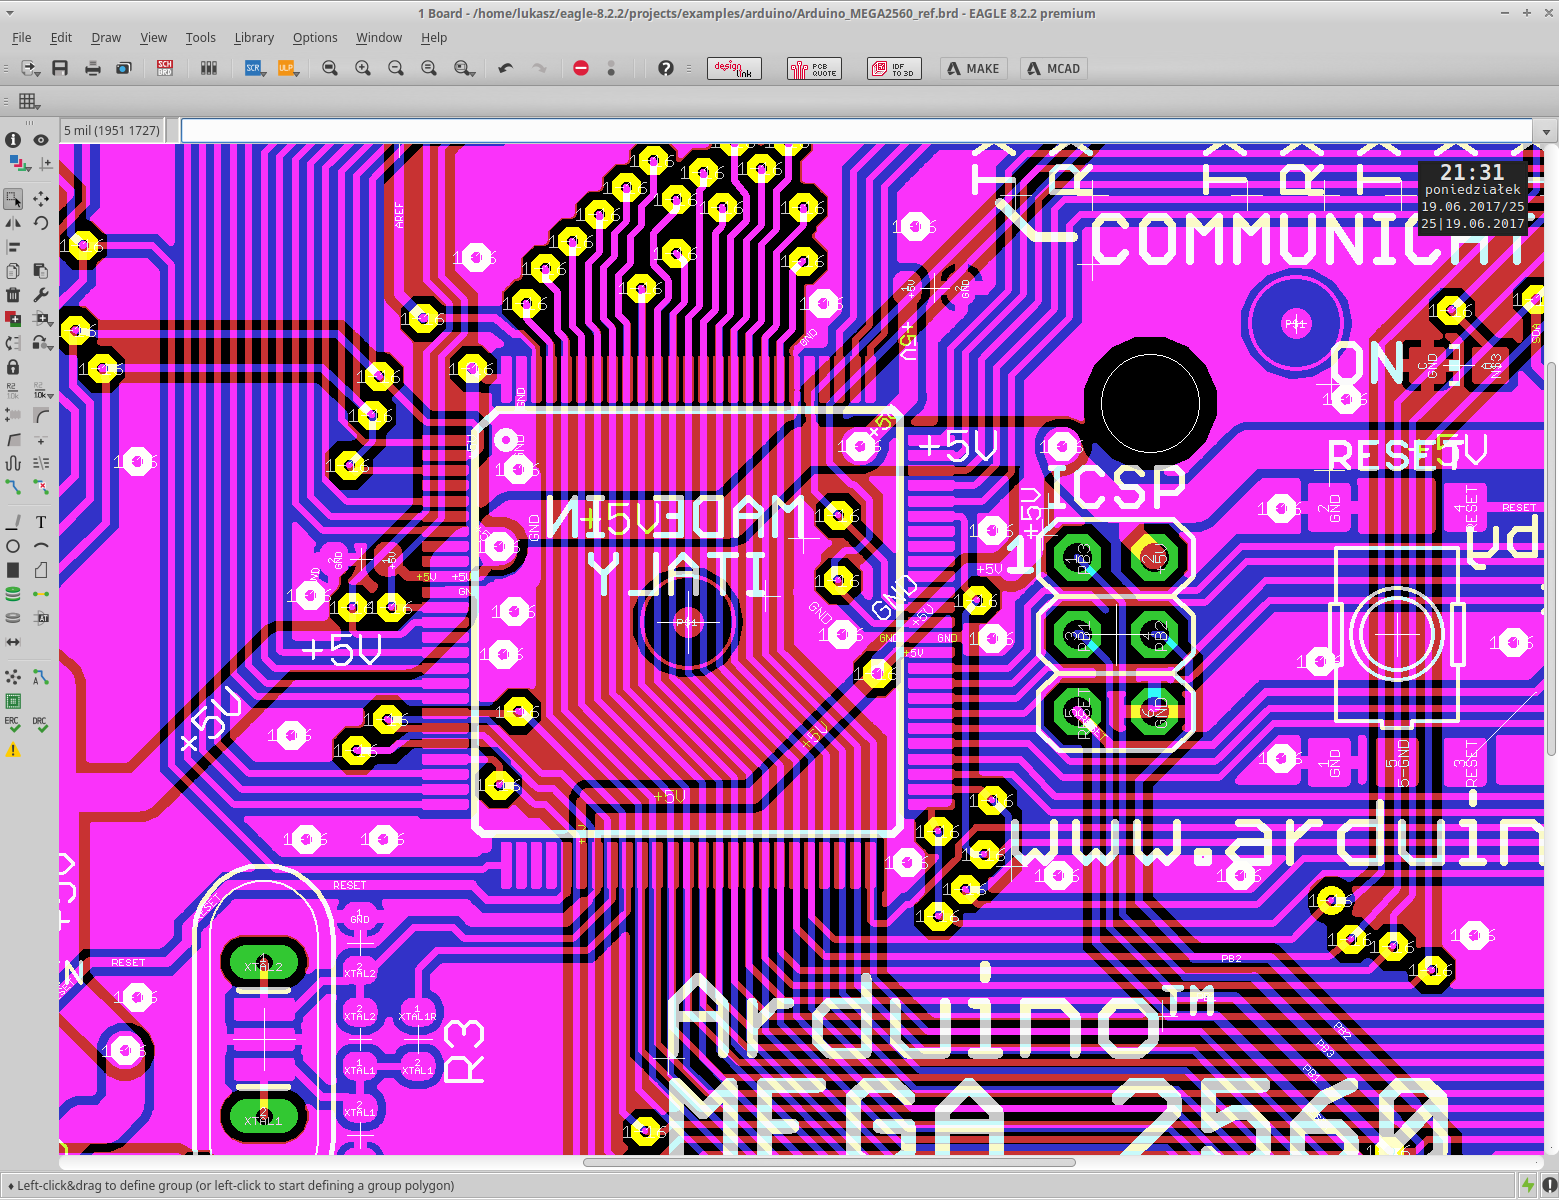Open the Edit menu
This screenshot has width=1559, height=1200.
tap(61, 38)
